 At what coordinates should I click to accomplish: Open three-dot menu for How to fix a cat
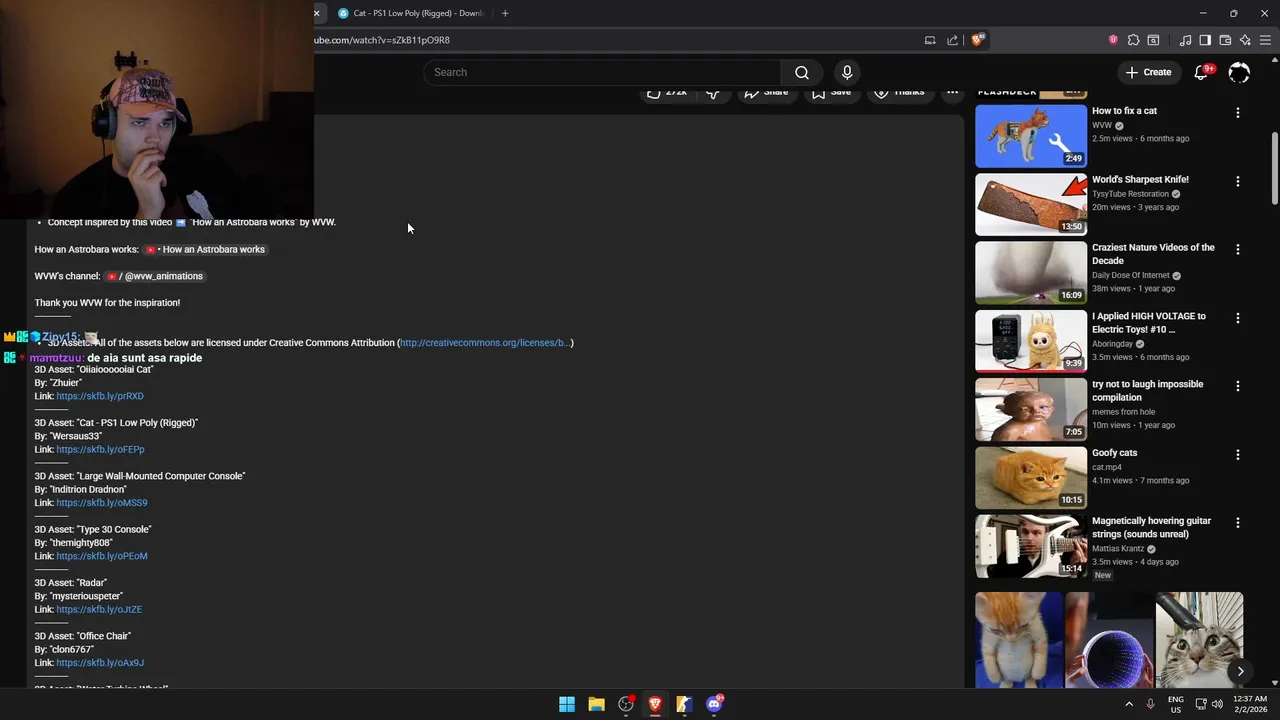point(1238,113)
